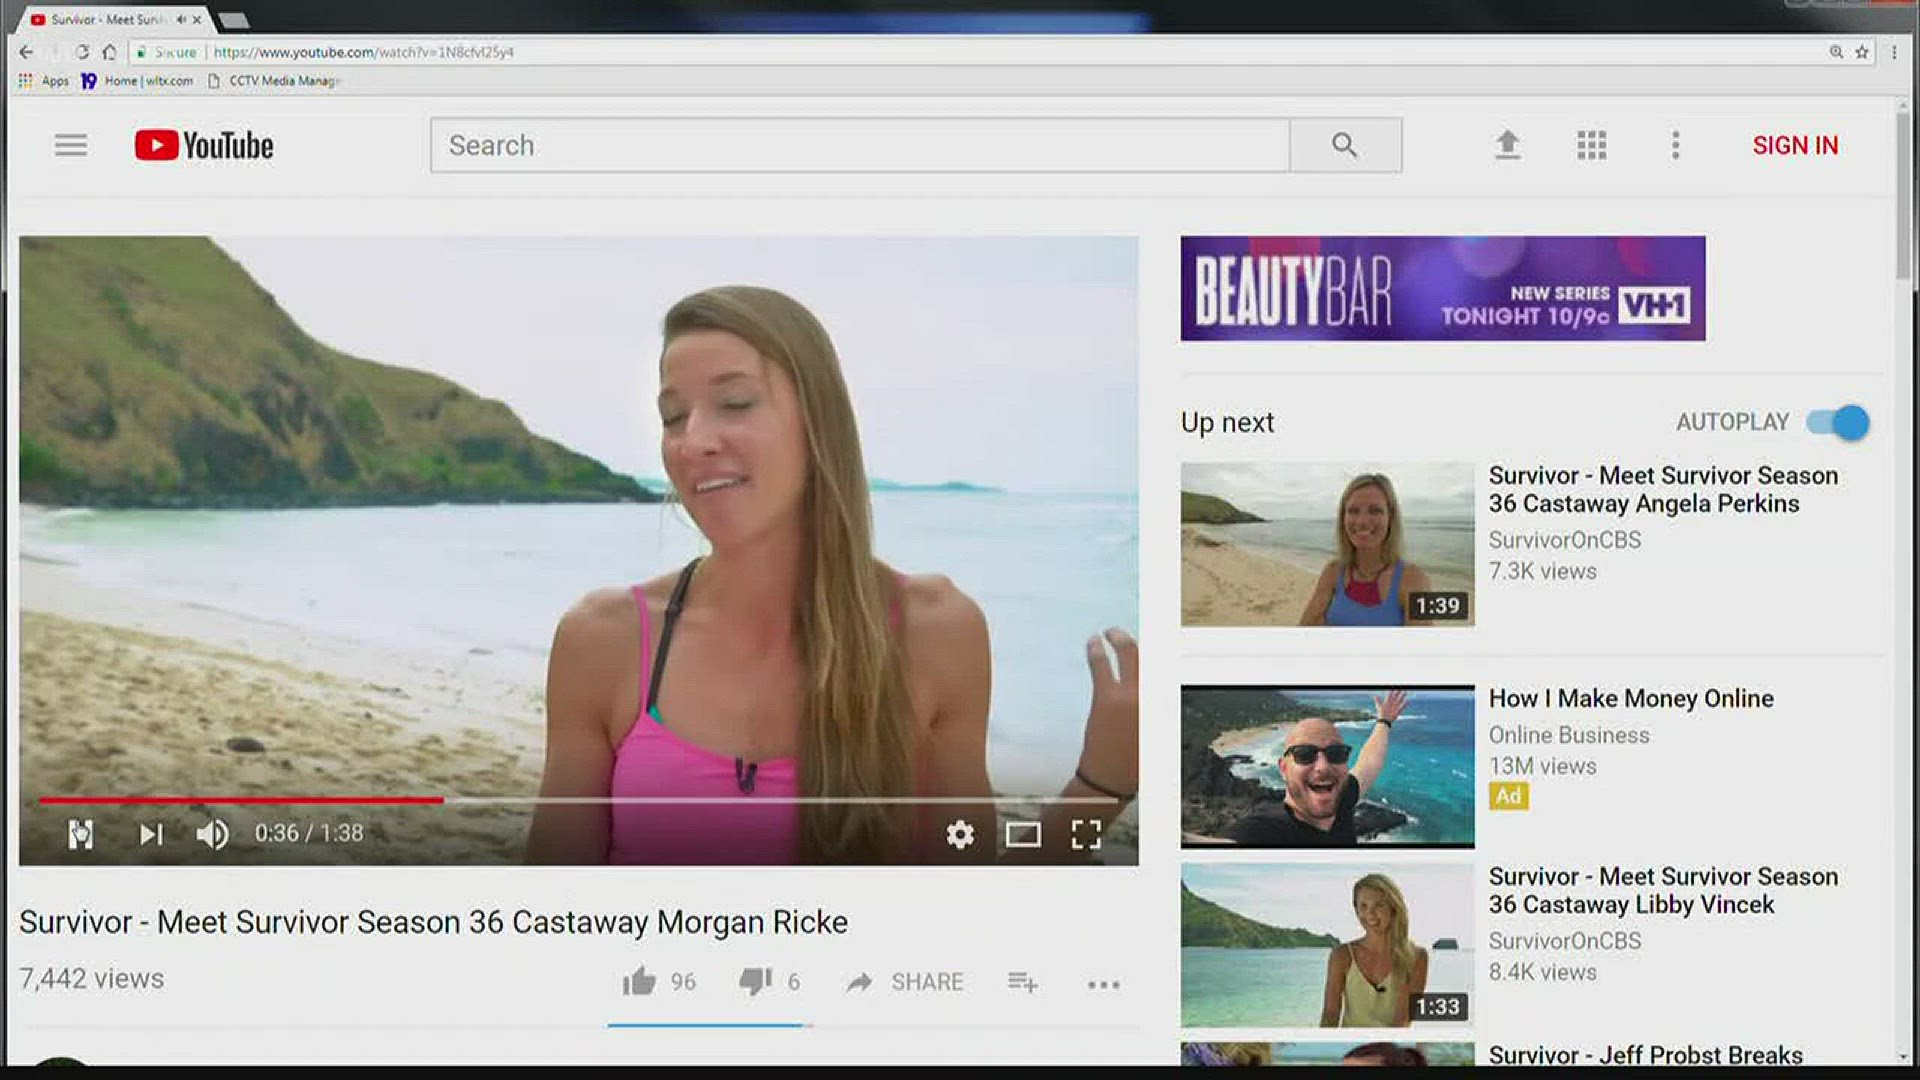Screen dimensions: 1920x1080
Task: Click the SIGN IN button
Action: [x=1795, y=145]
